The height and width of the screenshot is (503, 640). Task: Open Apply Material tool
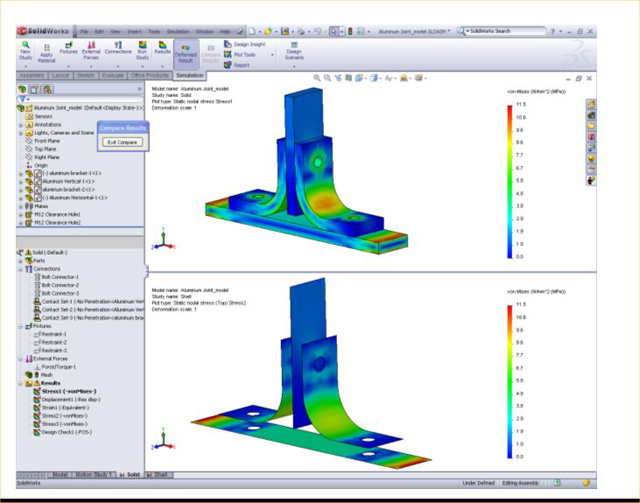coord(45,52)
